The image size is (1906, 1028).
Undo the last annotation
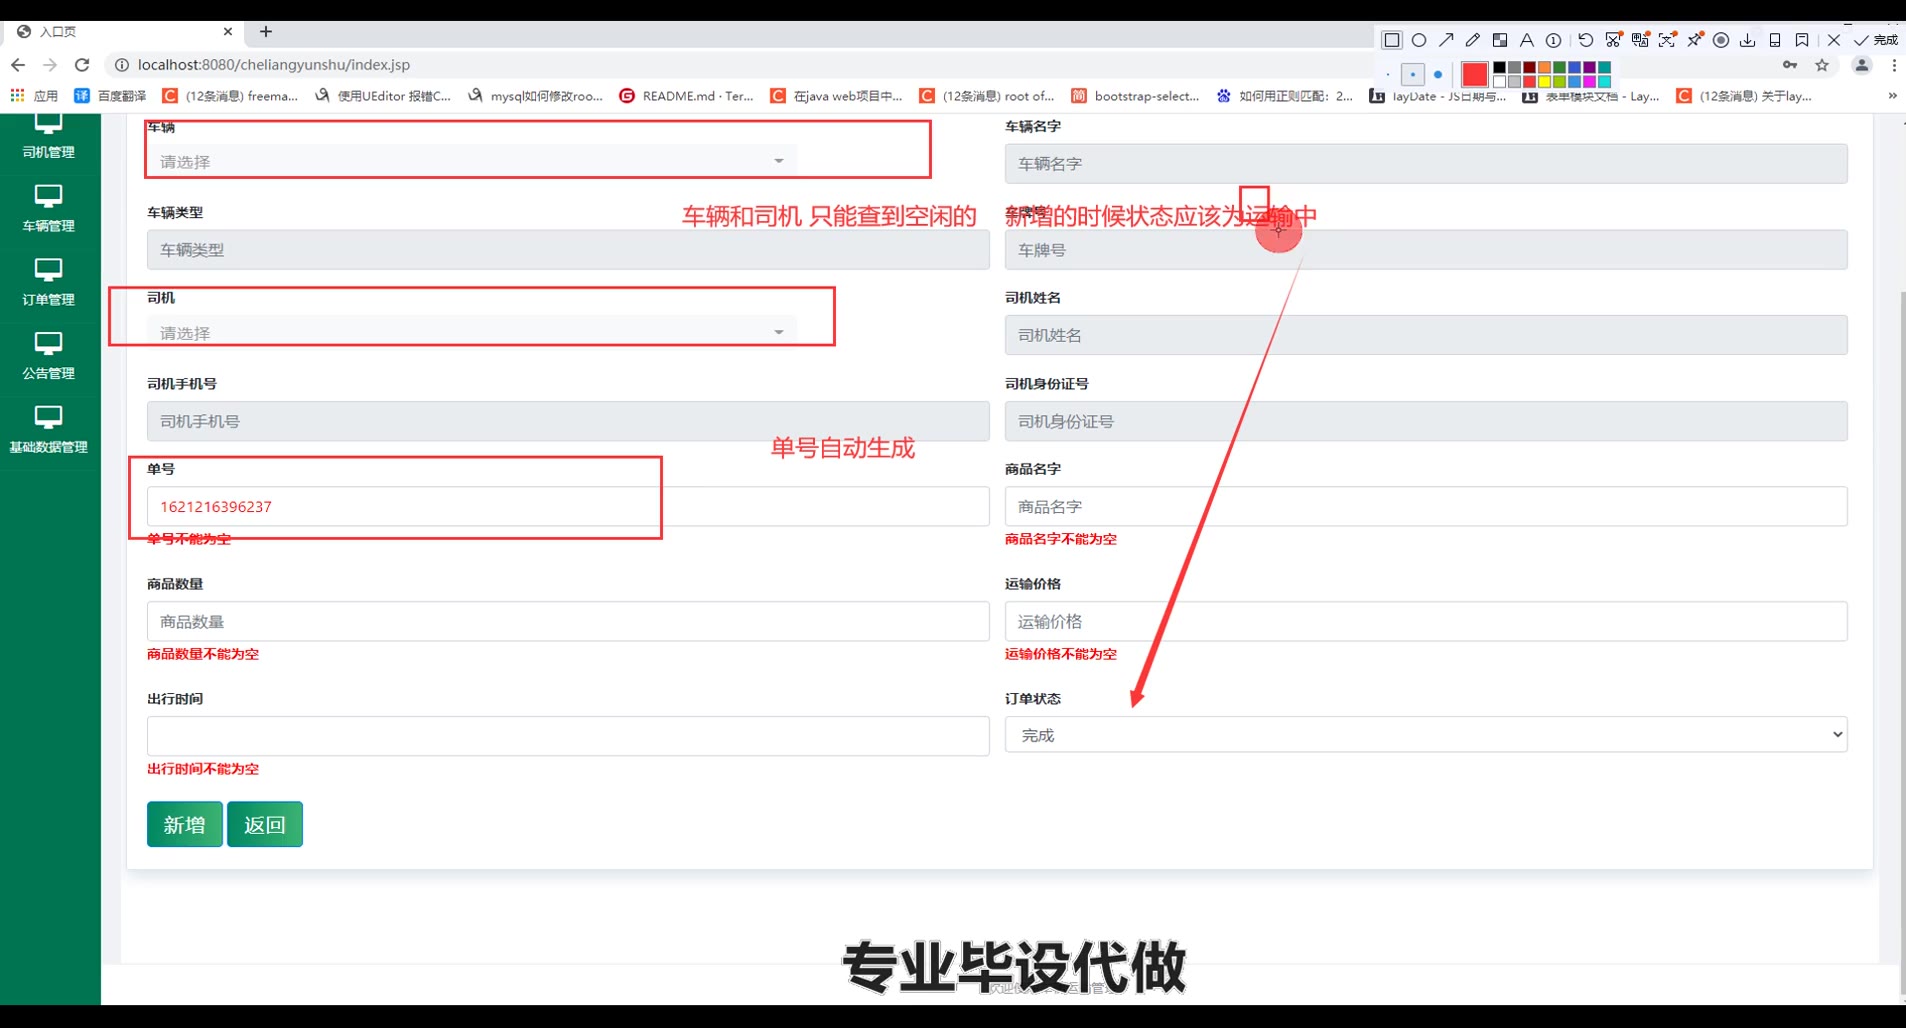1586,40
